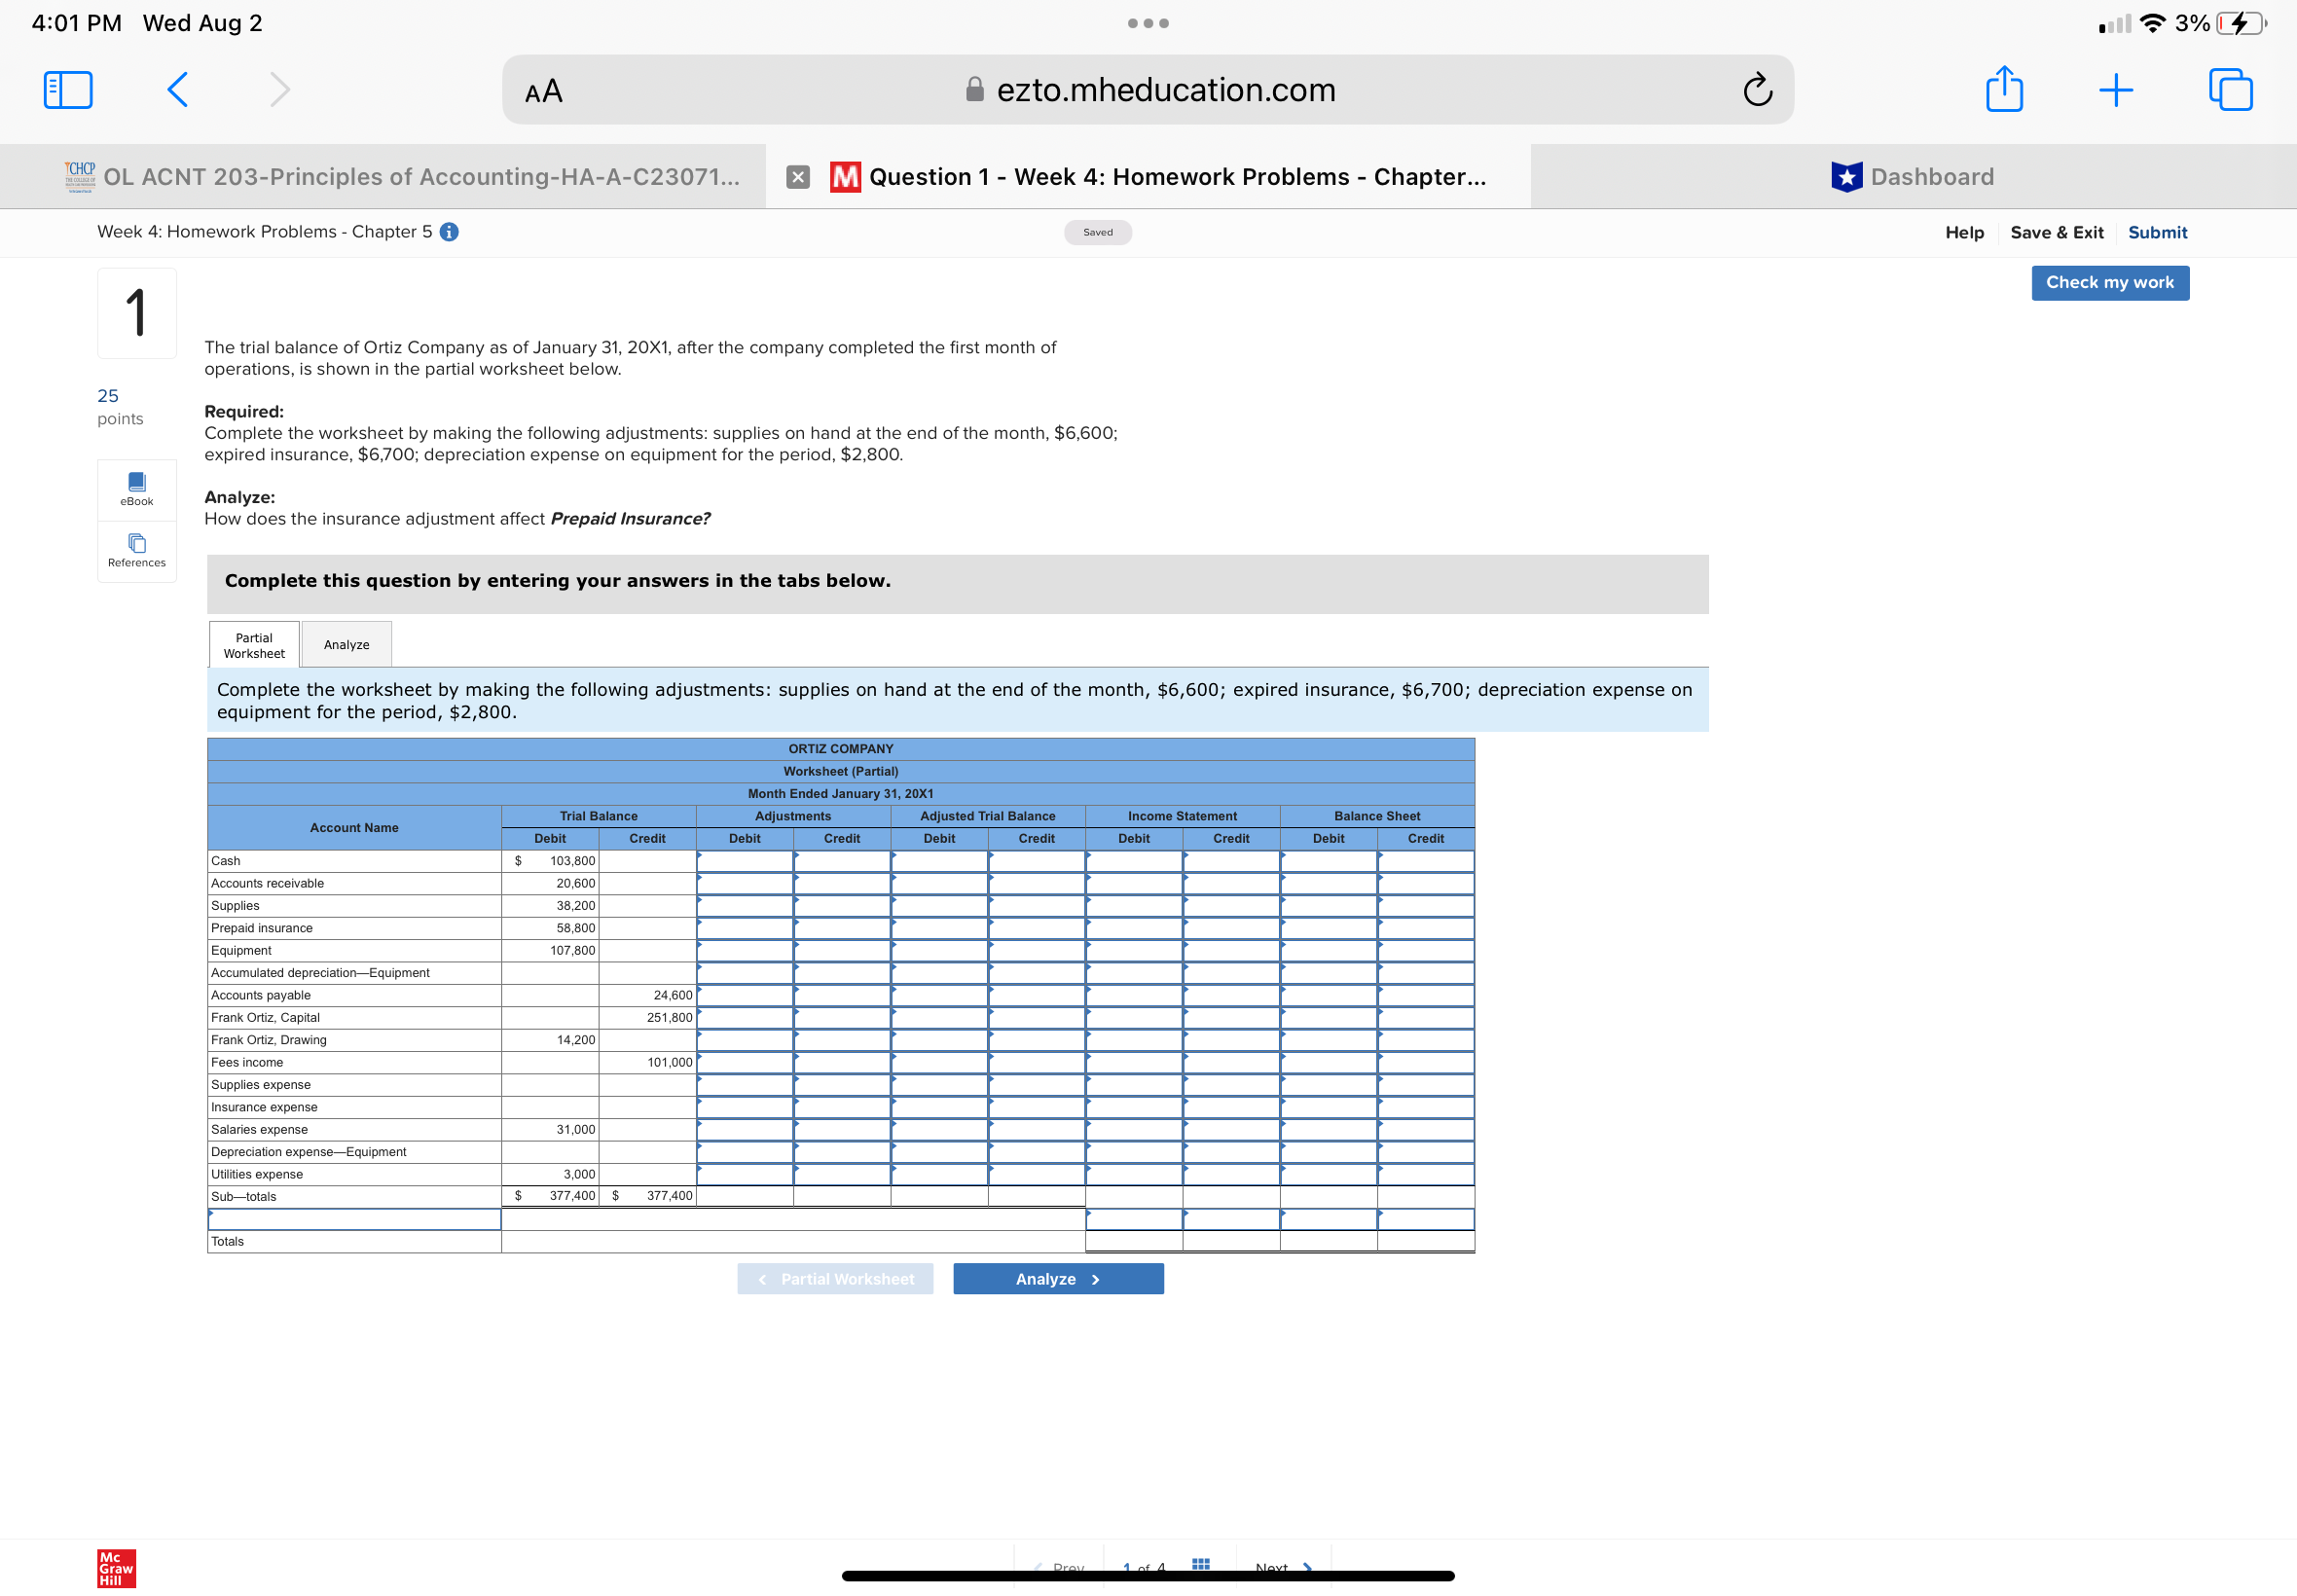Open the Share sheet icon
The image size is (2297, 1596).
2003,90
